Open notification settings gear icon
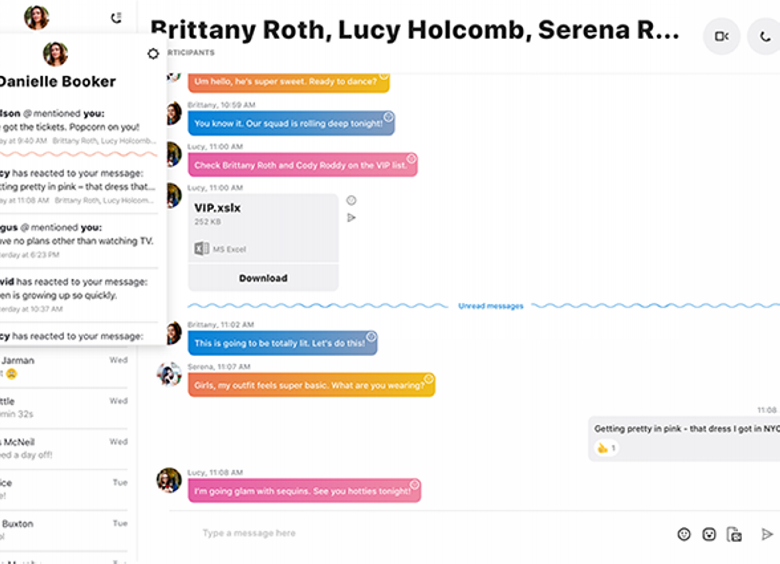 coord(153,54)
